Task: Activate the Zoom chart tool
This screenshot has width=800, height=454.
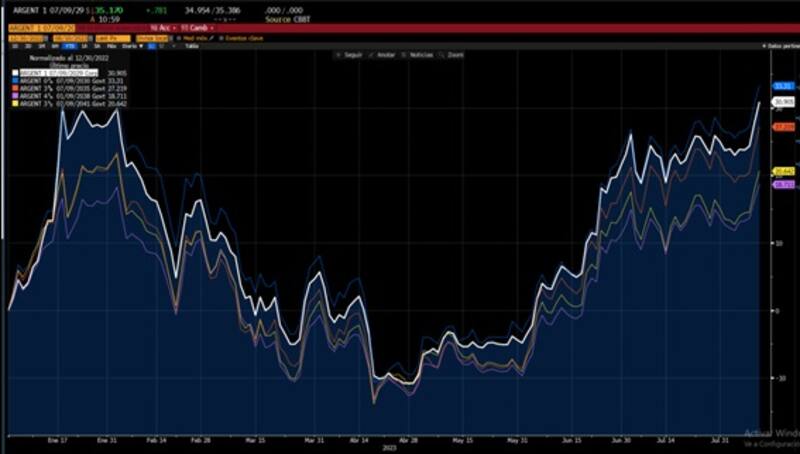Action: 451,55
